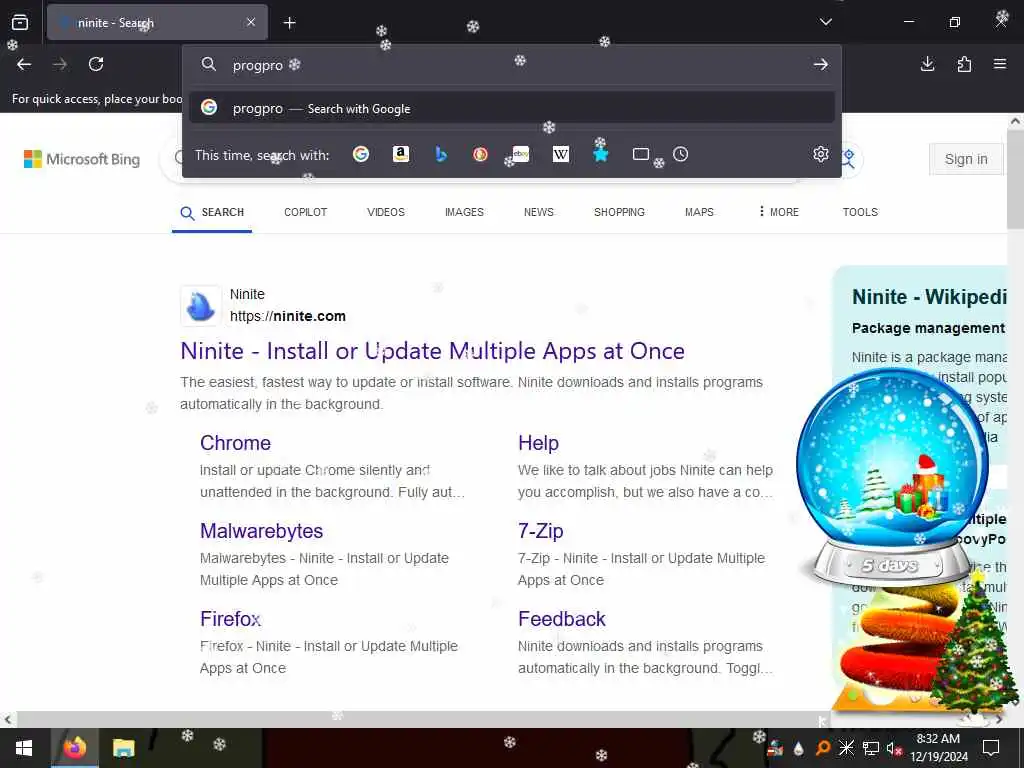
Task: Open the Firefox application menu
Action: pyautogui.click(x=1000, y=64)
